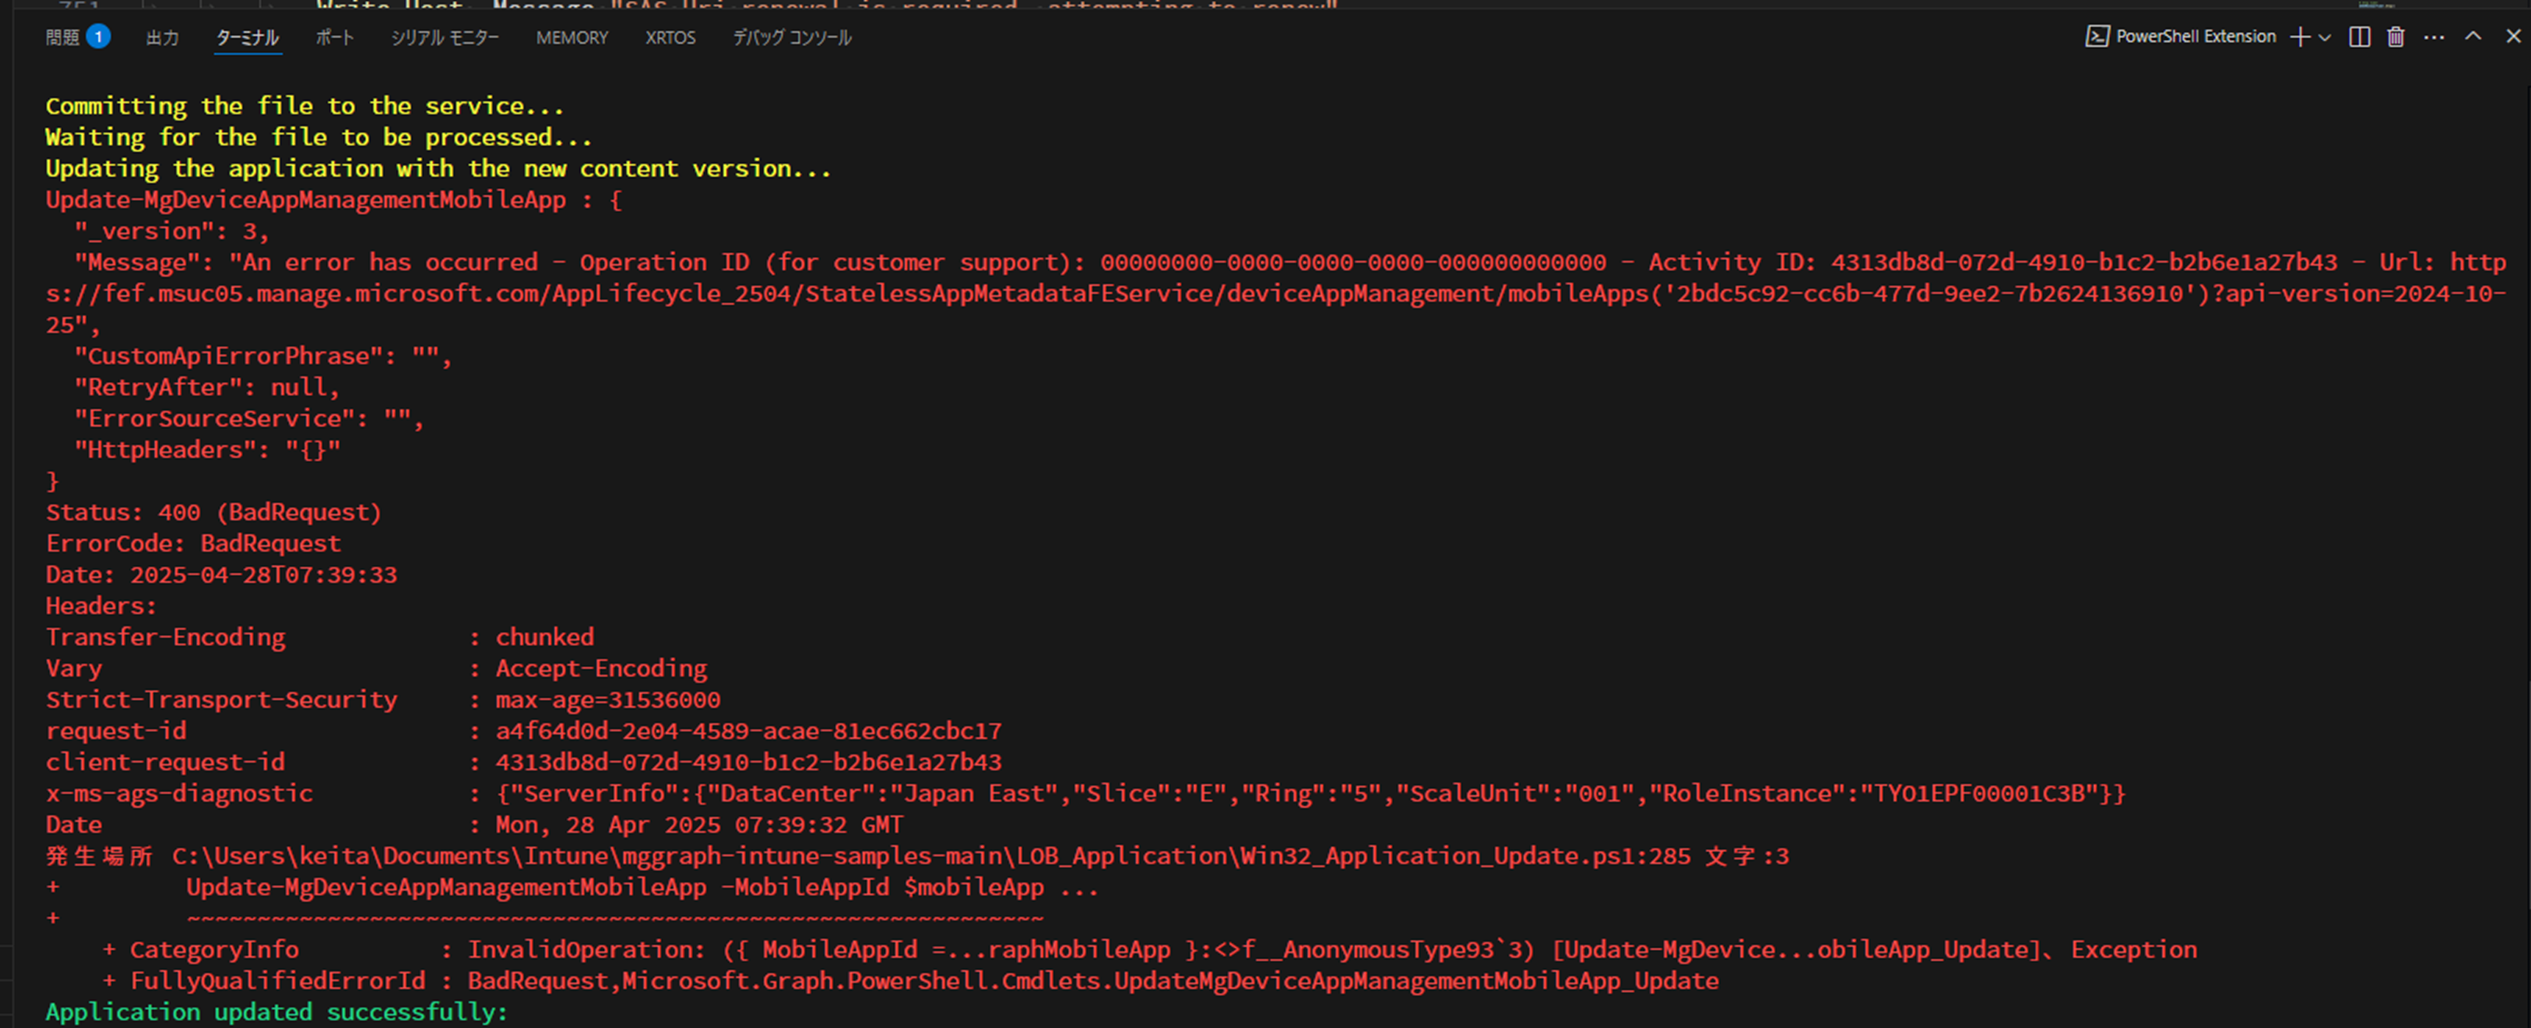
Task: Hide the terminal panel with the X icon
Action: coord(2513,36)
